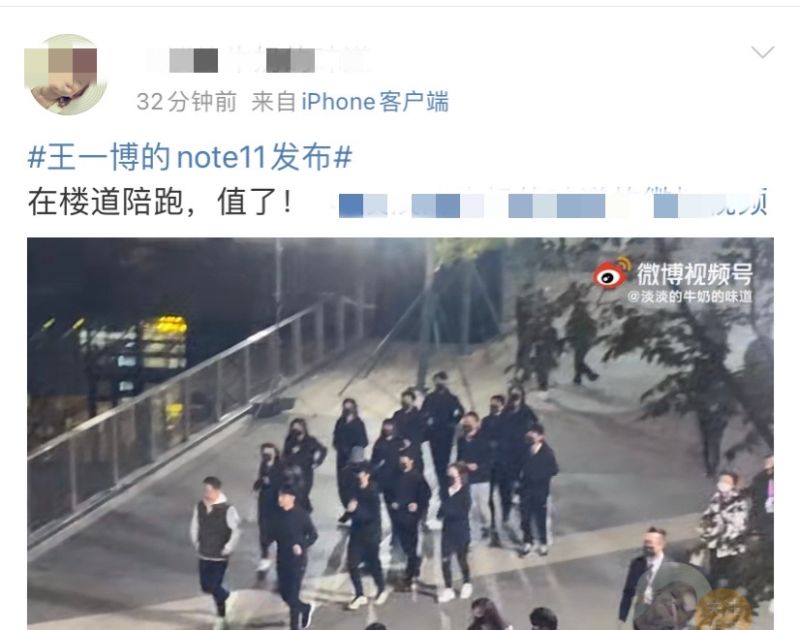Viewport: 800px width, 630px height.
Task: Open the post options chevron dropdown
Action: click(763, 52)
